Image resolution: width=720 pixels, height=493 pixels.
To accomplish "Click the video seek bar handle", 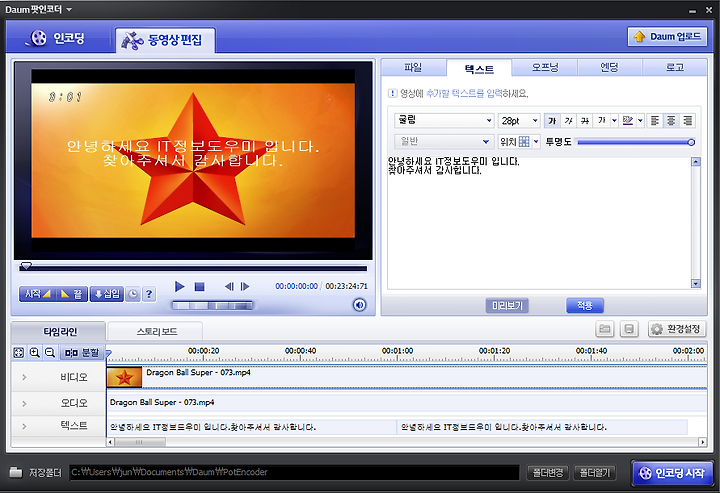I will pos(26,266).
